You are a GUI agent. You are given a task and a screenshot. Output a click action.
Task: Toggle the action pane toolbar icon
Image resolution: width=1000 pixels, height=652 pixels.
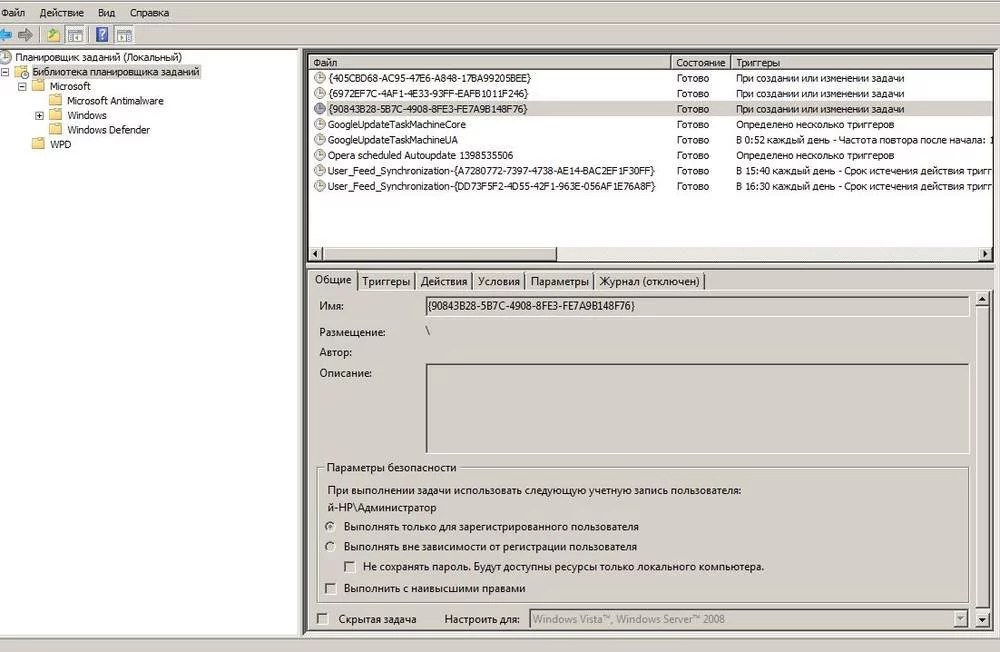[x=122, y=33]
